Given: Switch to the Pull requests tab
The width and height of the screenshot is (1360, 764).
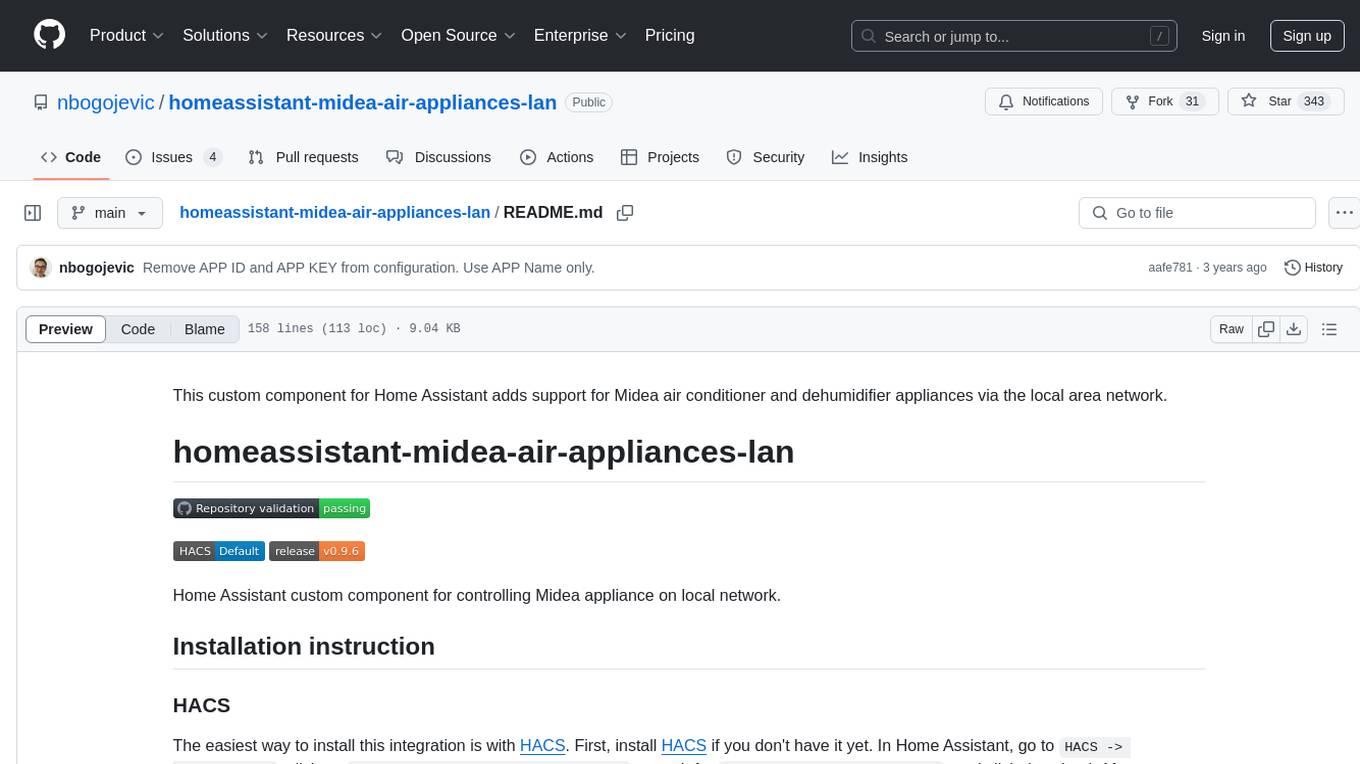Looking at the screenshot, I should click(303, 157).
